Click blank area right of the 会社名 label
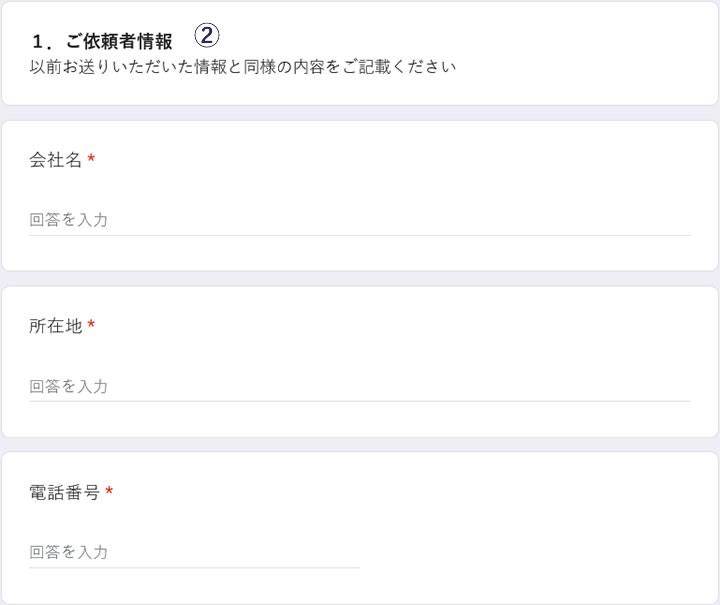The height and width of the screenshot is (605, 720). tap(400, 160)
